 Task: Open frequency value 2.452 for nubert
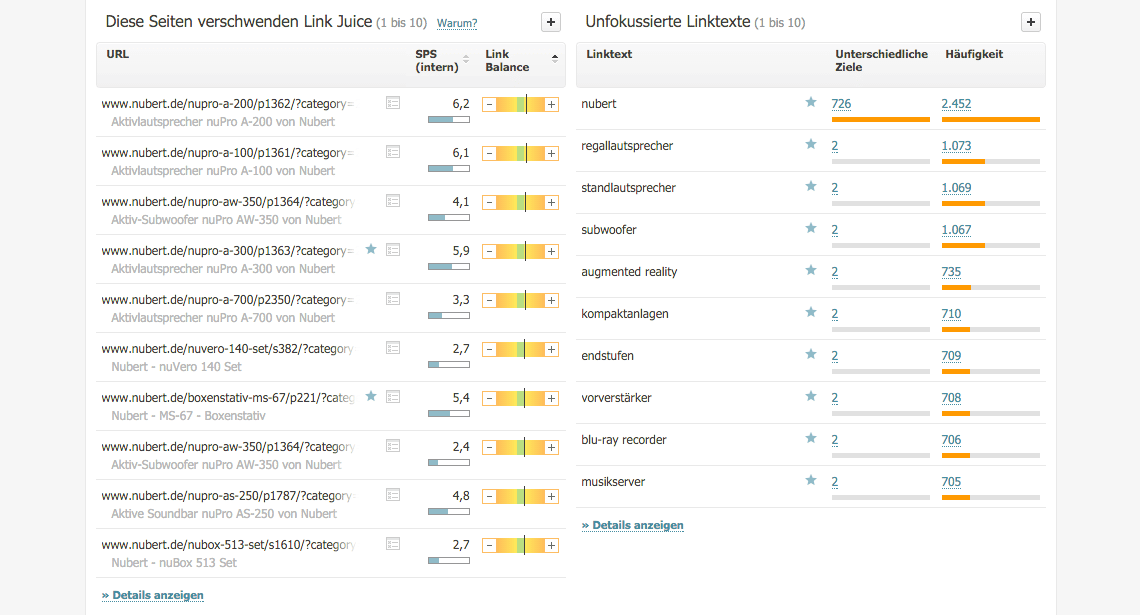coord(956,104)
